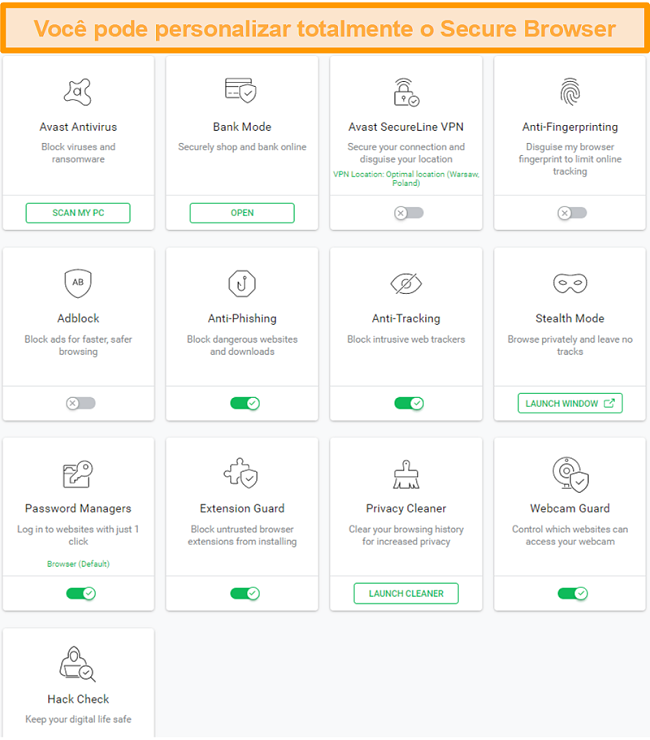Image resolution: width=650 pixels, height=740 pixels.
Task: Click the external link icon in Launch Window
Action: pos(609,404)
